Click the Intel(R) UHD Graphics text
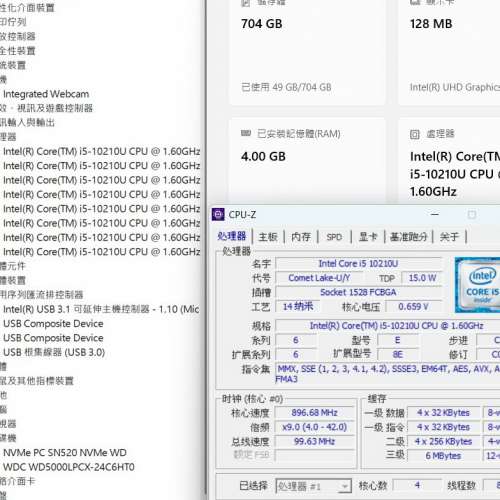 click(x=455, y=87)
